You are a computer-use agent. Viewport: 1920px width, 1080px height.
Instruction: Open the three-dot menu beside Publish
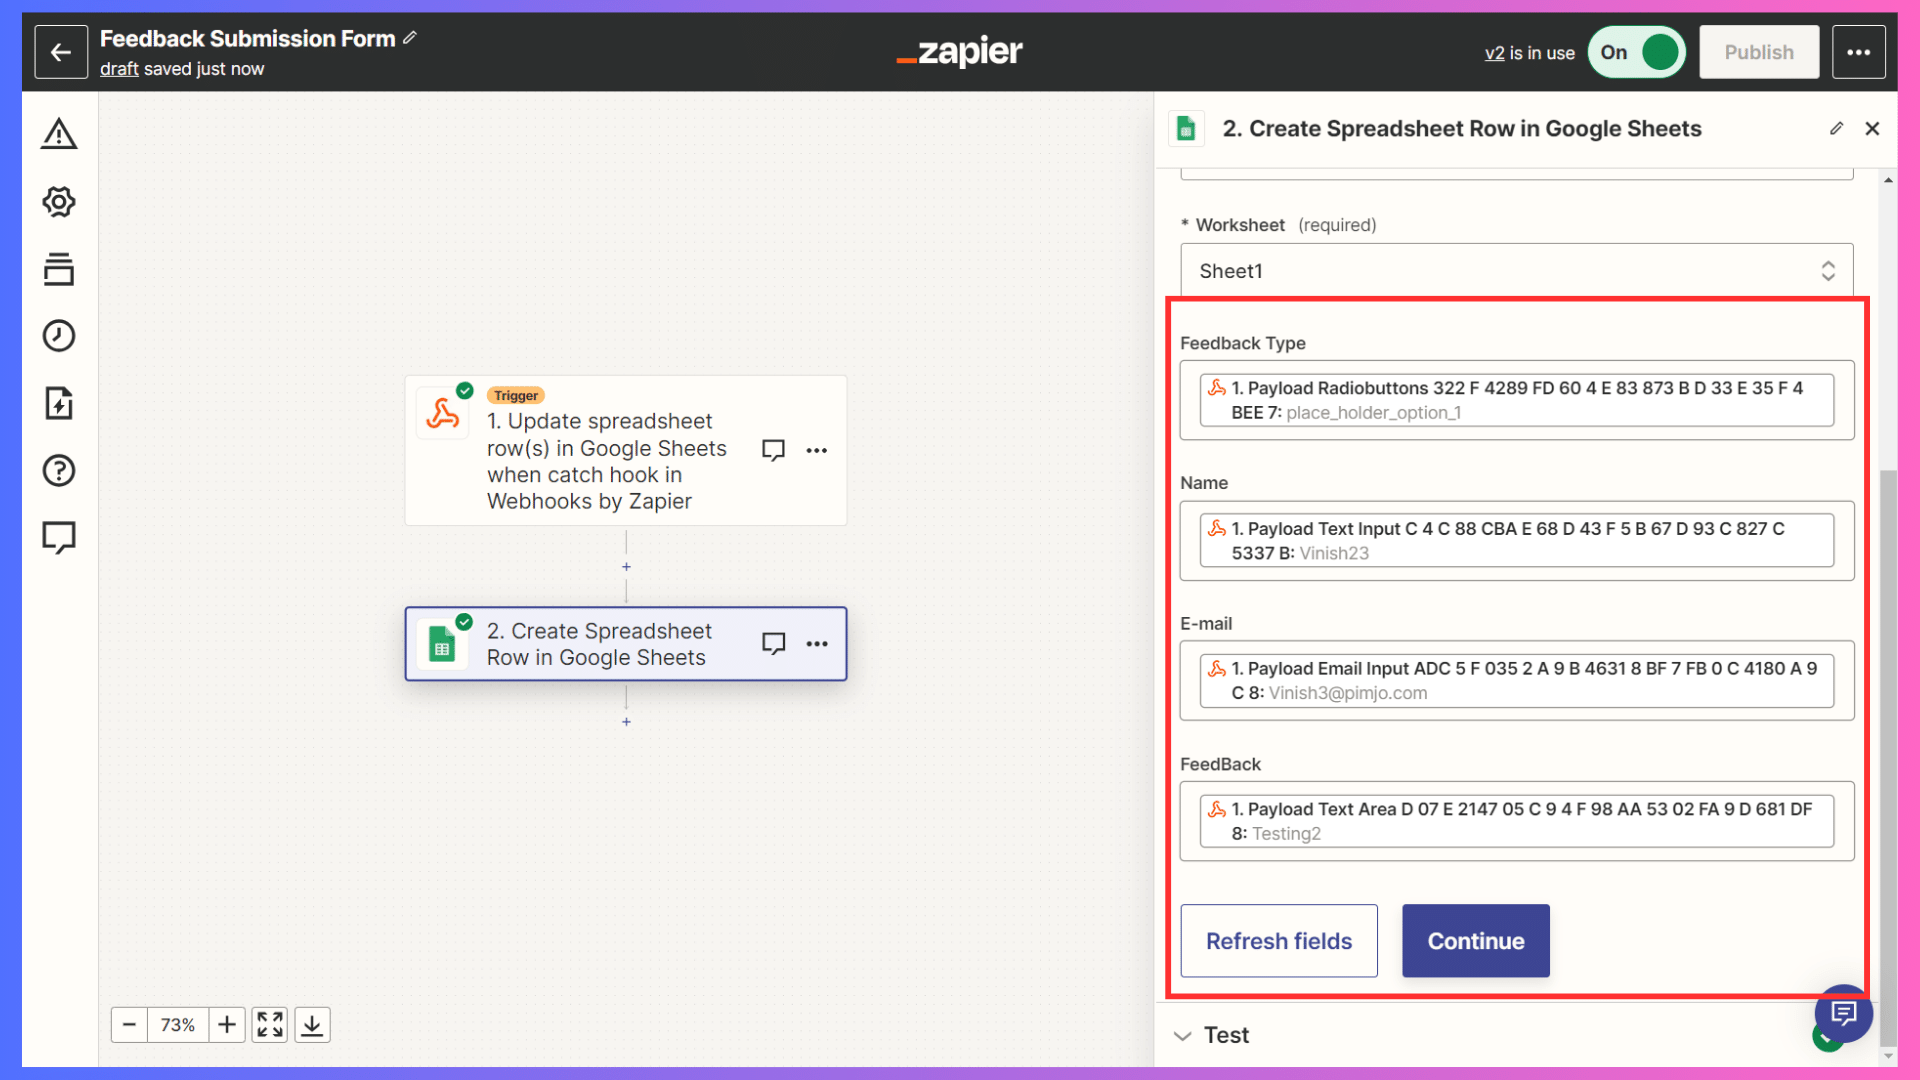pos(1858,52)
